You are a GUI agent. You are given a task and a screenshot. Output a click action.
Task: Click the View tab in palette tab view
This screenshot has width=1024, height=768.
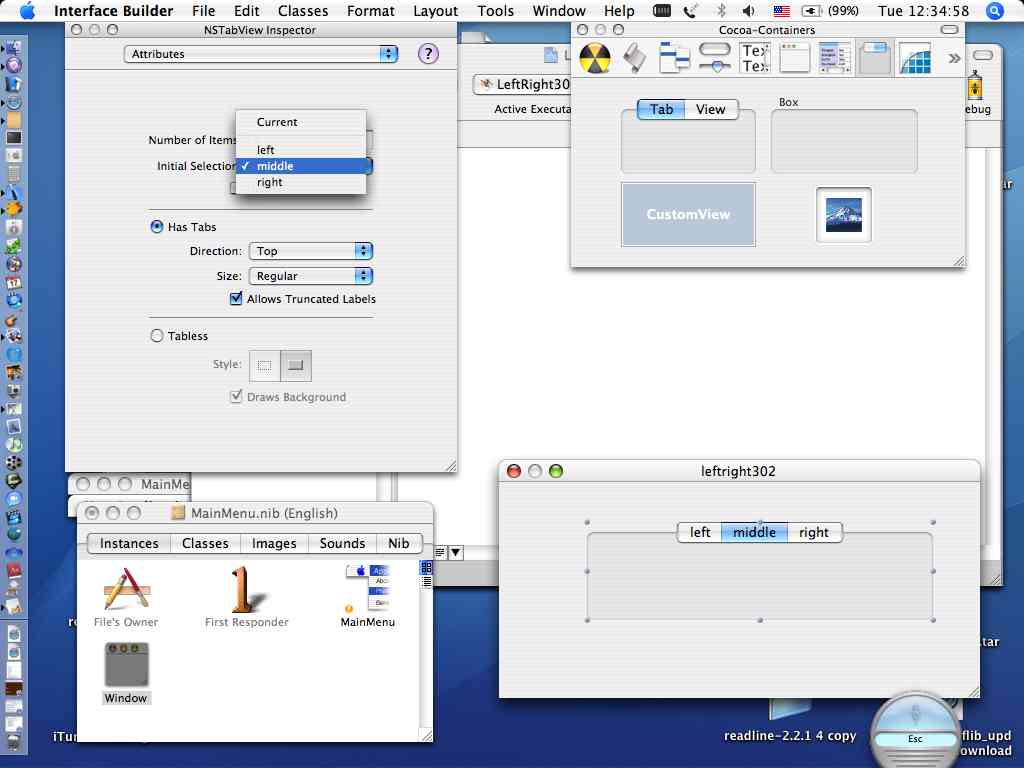click(711, 110)
